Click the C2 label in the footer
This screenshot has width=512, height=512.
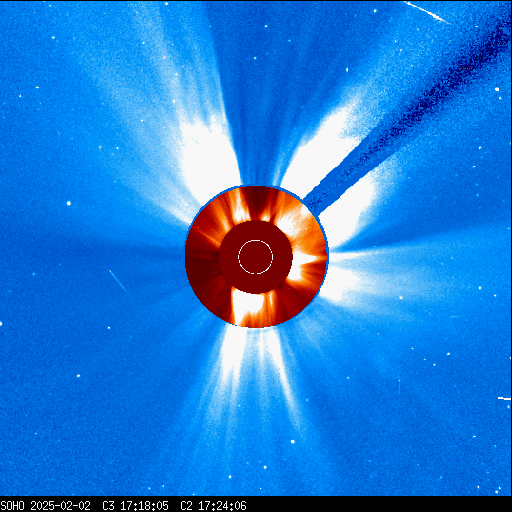(186, 506)
